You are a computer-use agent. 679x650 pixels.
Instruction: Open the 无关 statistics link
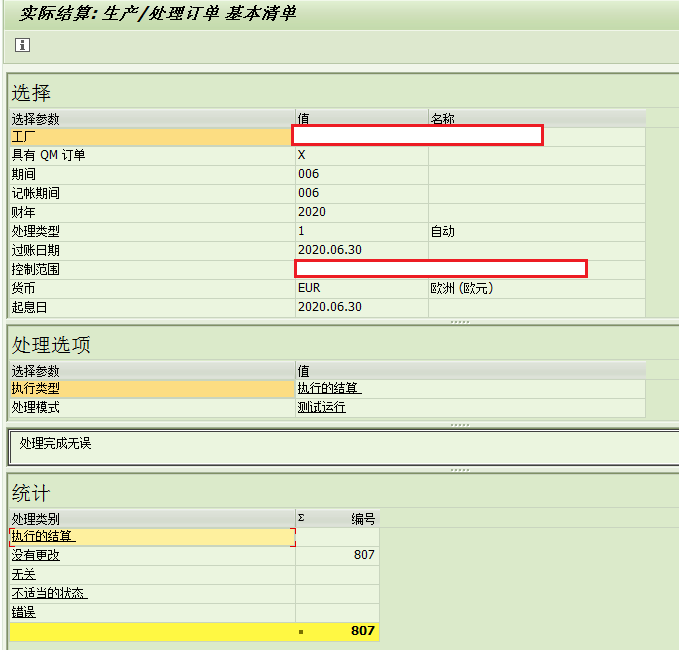pos(24,575)
